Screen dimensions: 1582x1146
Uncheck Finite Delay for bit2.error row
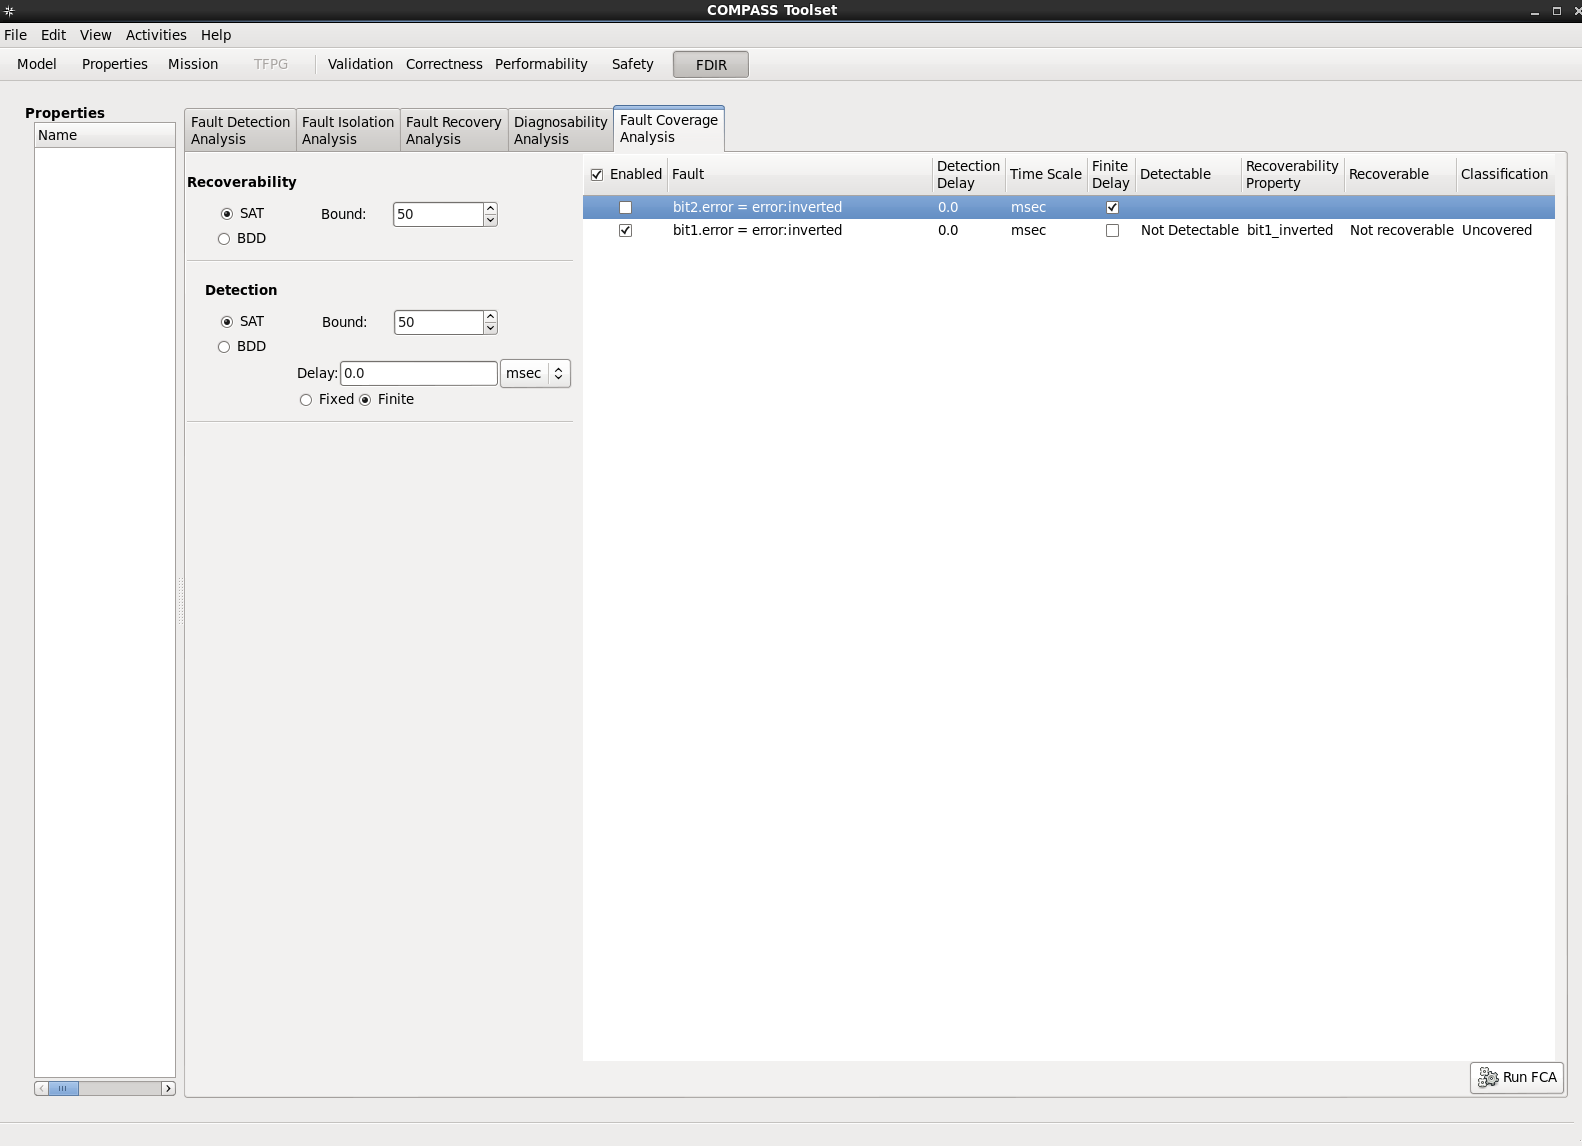tap(1112, 207)
